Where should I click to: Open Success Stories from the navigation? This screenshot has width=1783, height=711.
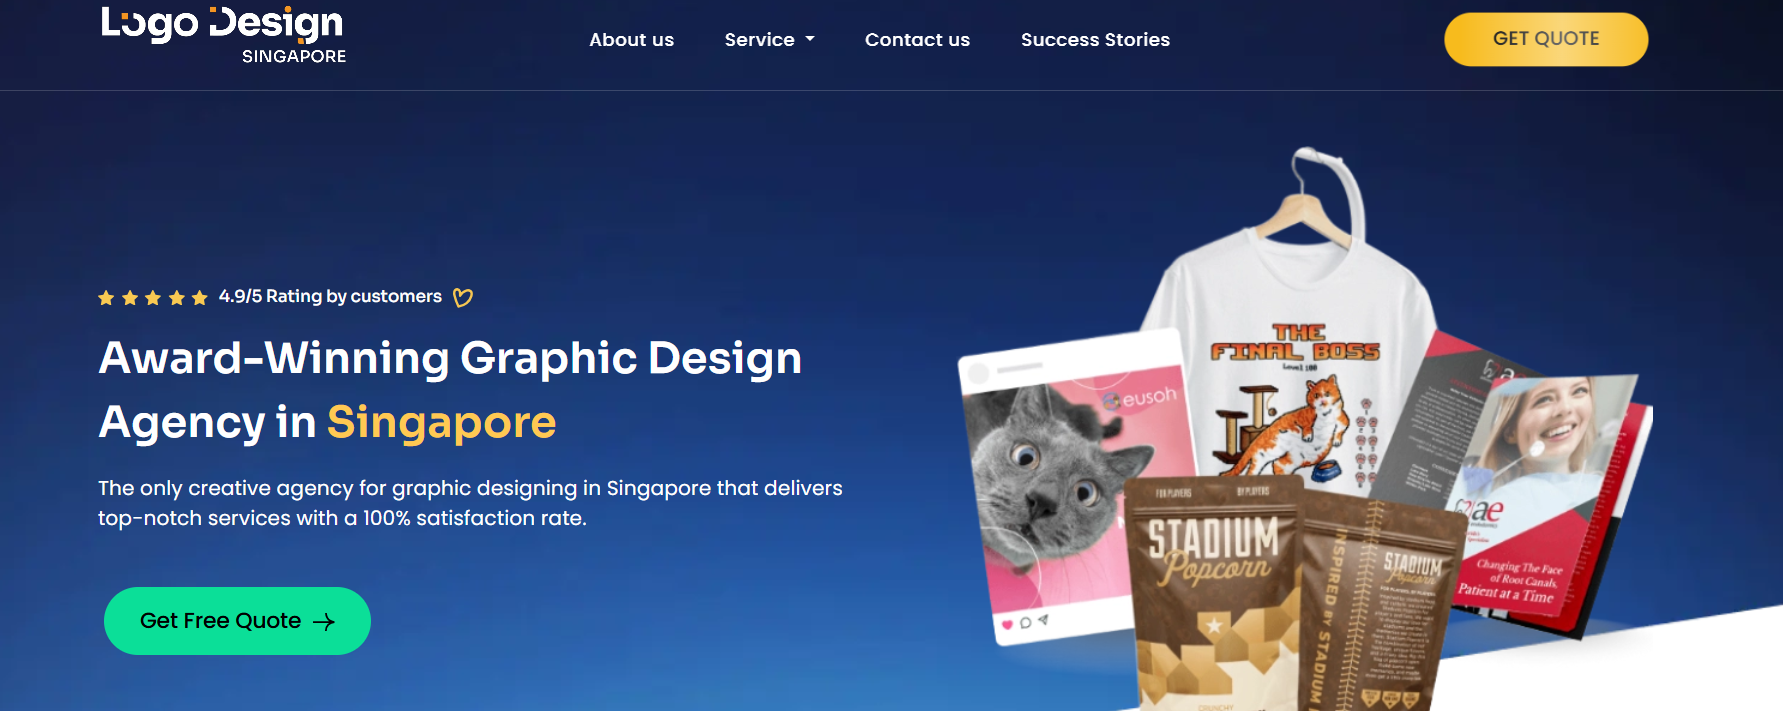[1095, 40]
